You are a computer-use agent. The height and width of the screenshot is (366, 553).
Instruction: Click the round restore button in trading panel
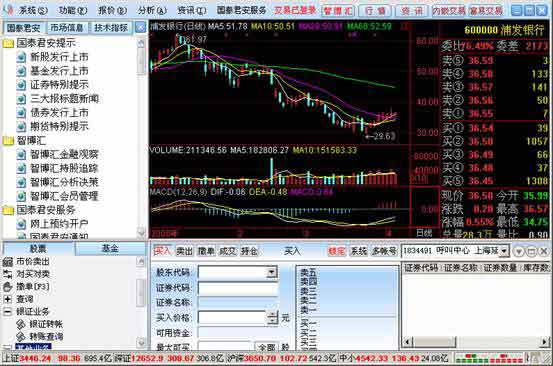(531, 251)
